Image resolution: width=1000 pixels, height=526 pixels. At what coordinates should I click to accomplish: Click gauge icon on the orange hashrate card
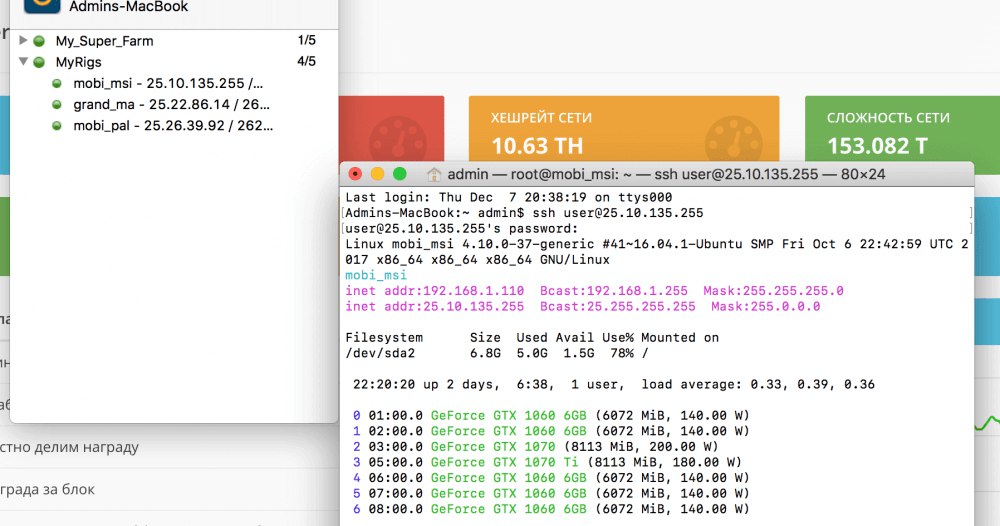[734, 138]
